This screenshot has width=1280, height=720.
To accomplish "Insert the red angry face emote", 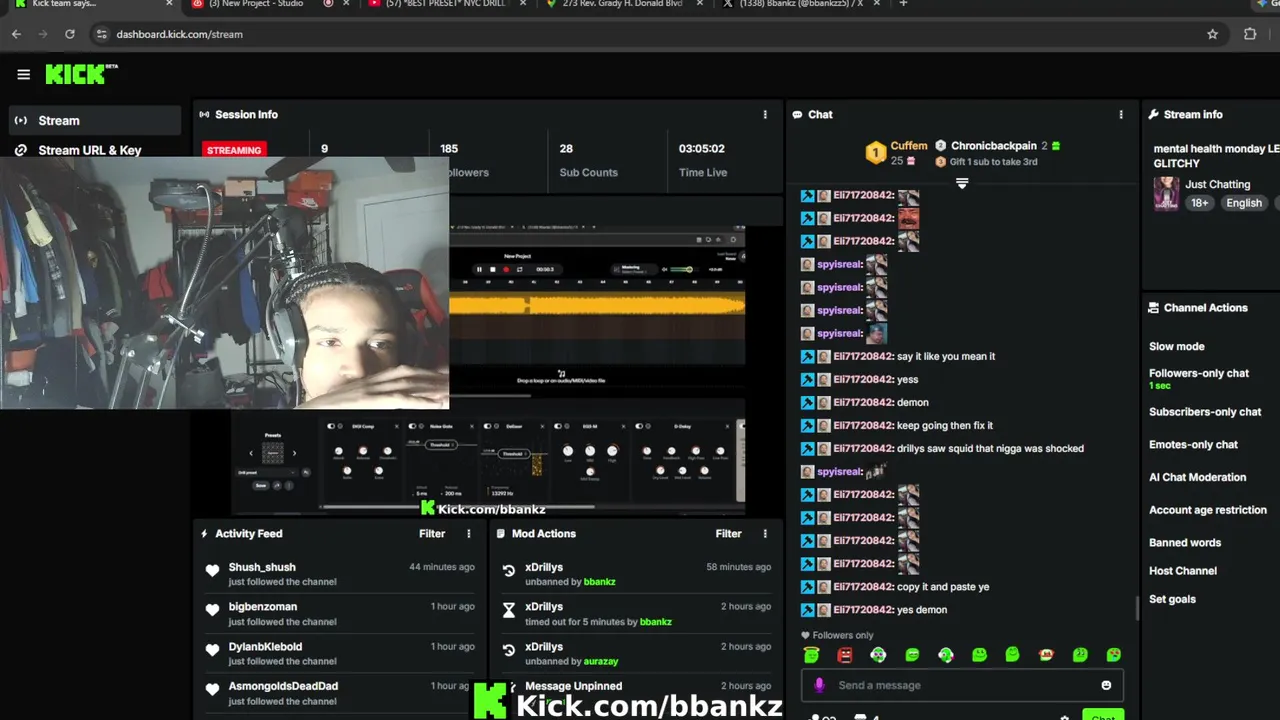I will pyautogui.click(x=845, y=655).
